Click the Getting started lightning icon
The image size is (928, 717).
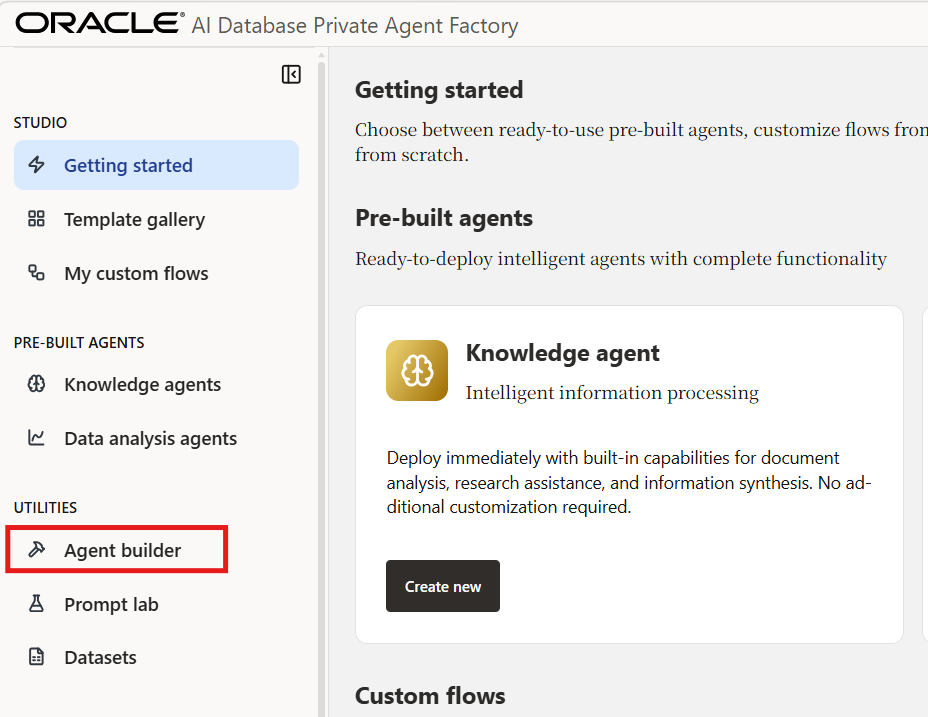37,165
